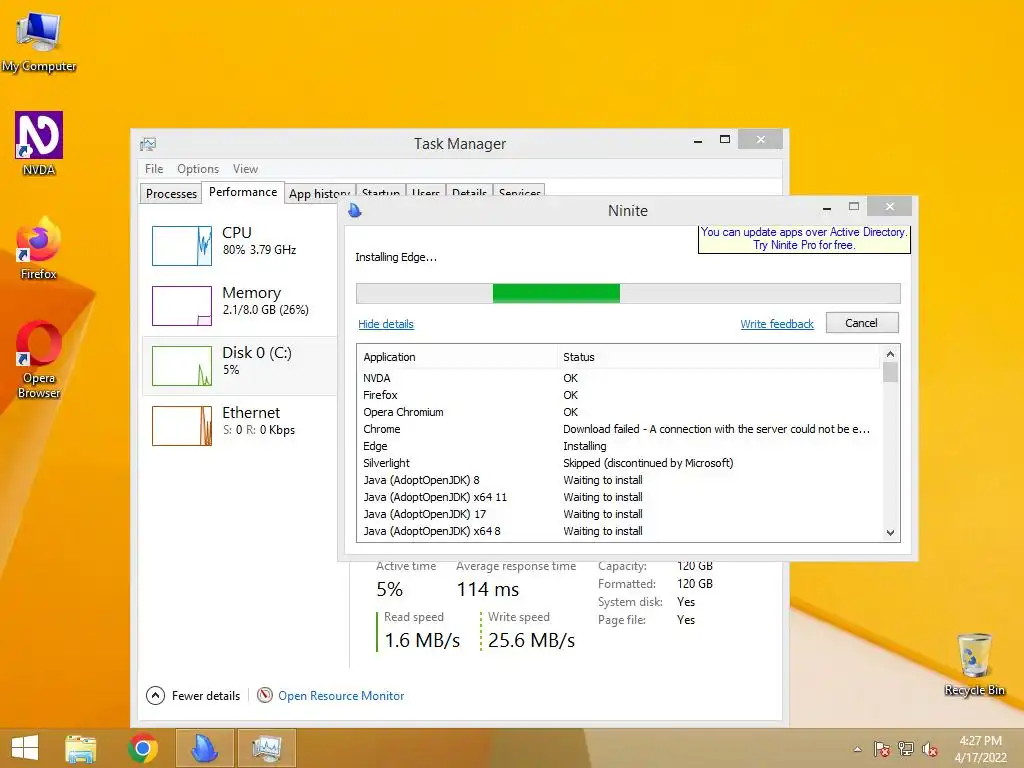The image size is (1024, 768).
Task: Click Hide details link in Ninite
Action: click(x=386, y=324)
